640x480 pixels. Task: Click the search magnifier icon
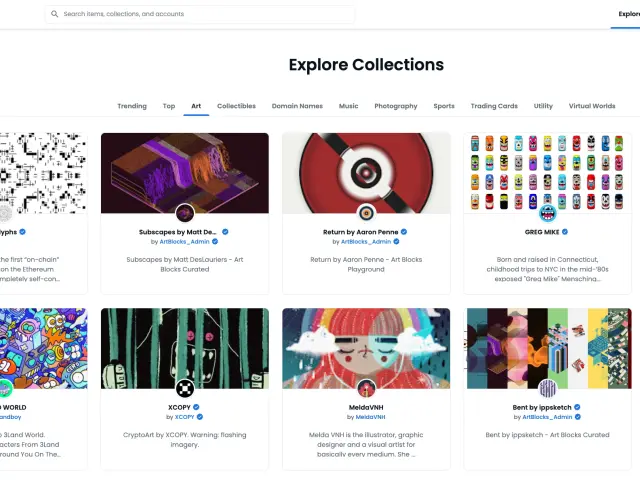(55, 15)
